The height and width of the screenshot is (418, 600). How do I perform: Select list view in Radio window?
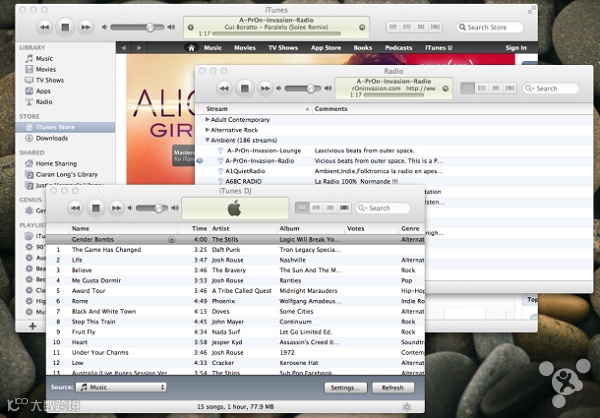click(467, 88)
